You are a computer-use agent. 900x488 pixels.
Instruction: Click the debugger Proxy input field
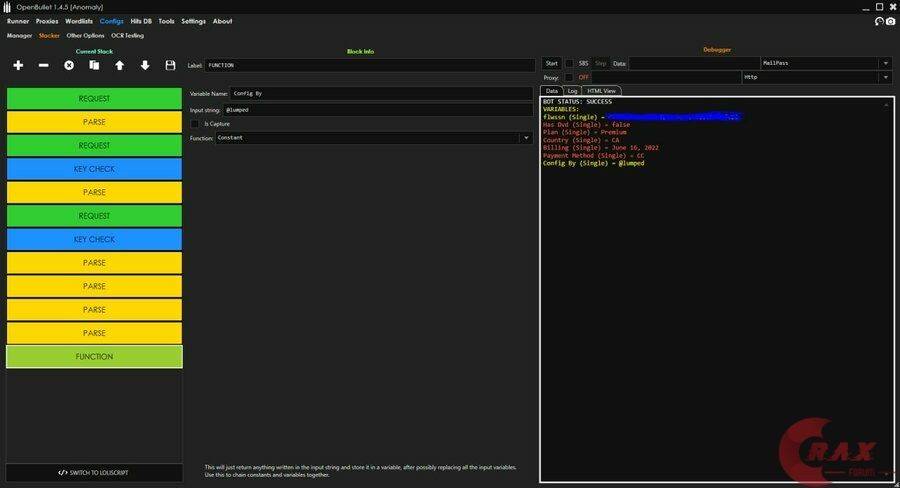coord(666,77)
